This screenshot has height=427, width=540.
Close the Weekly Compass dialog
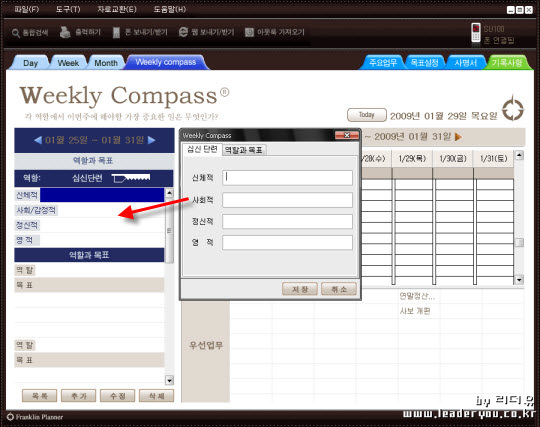pyautogui.click(x=347, y=135)
